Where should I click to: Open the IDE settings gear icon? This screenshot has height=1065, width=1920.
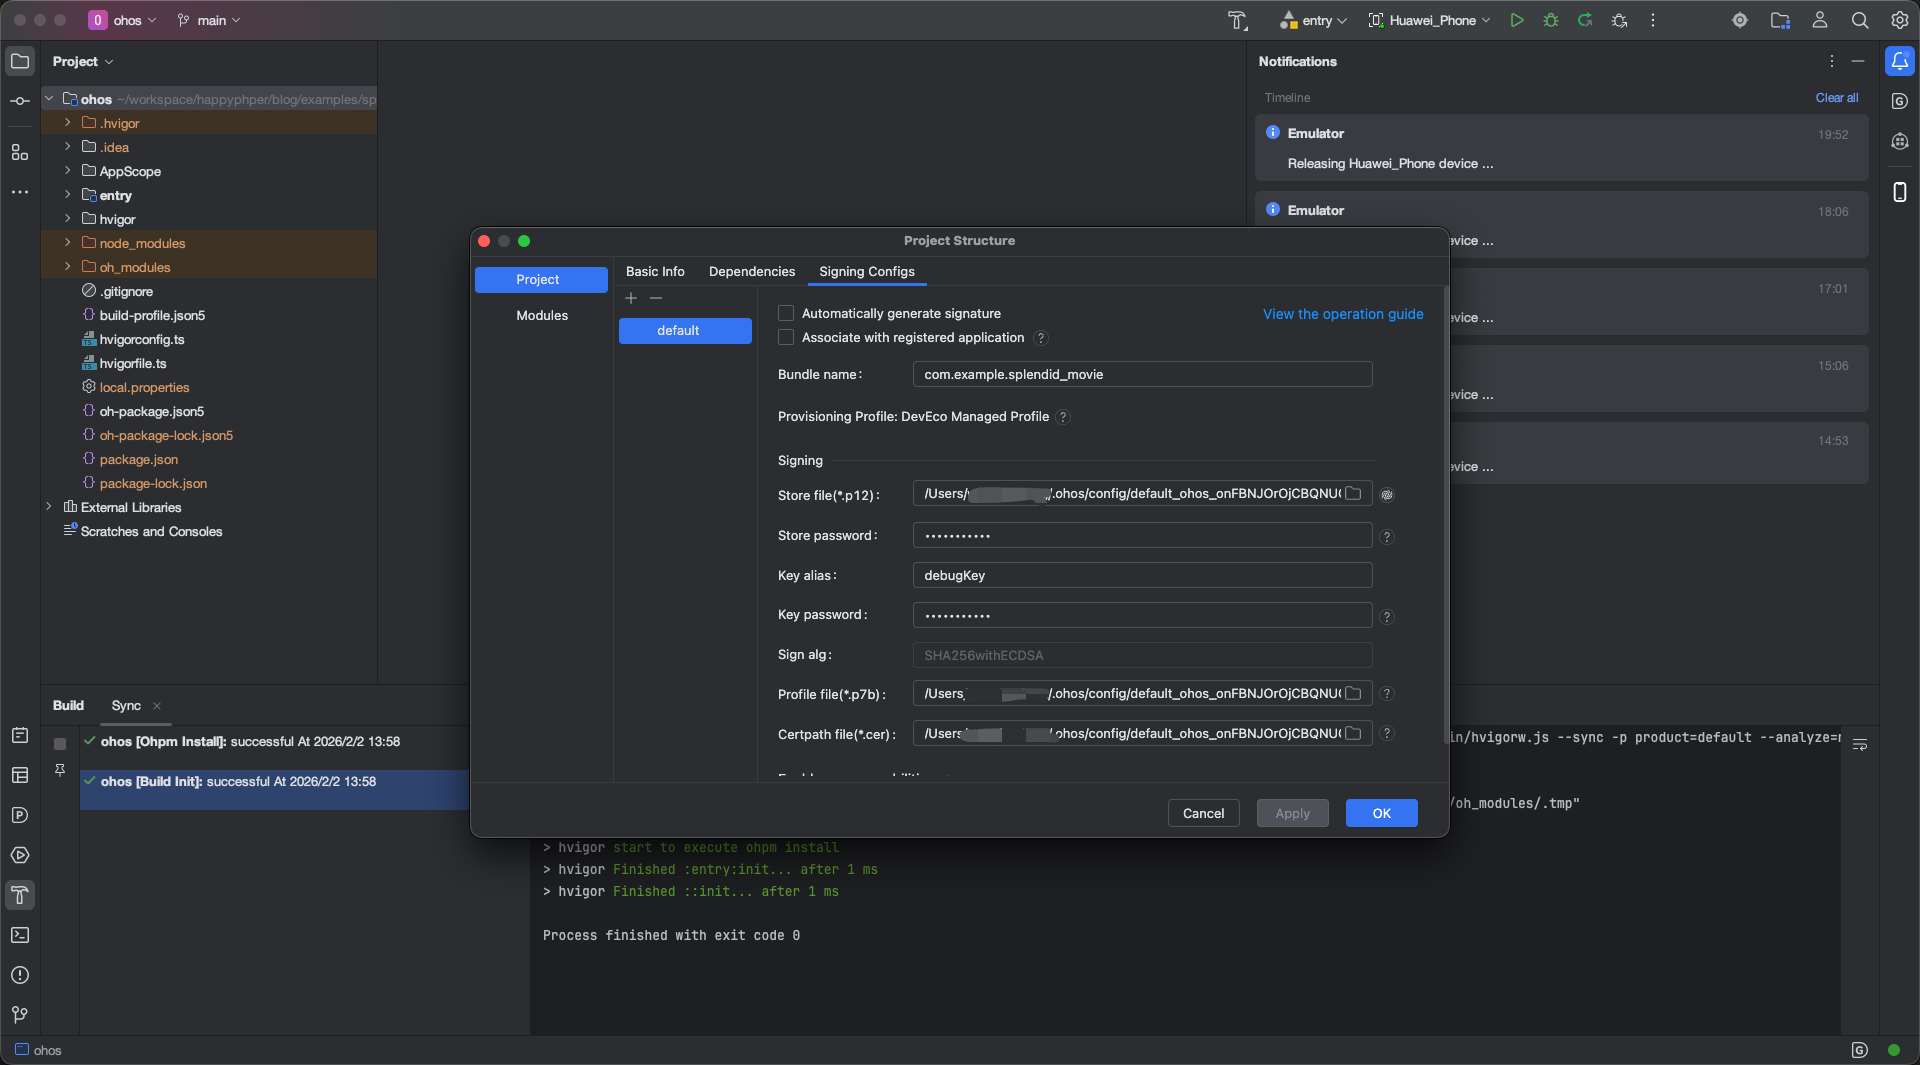tap(1899, 20)
